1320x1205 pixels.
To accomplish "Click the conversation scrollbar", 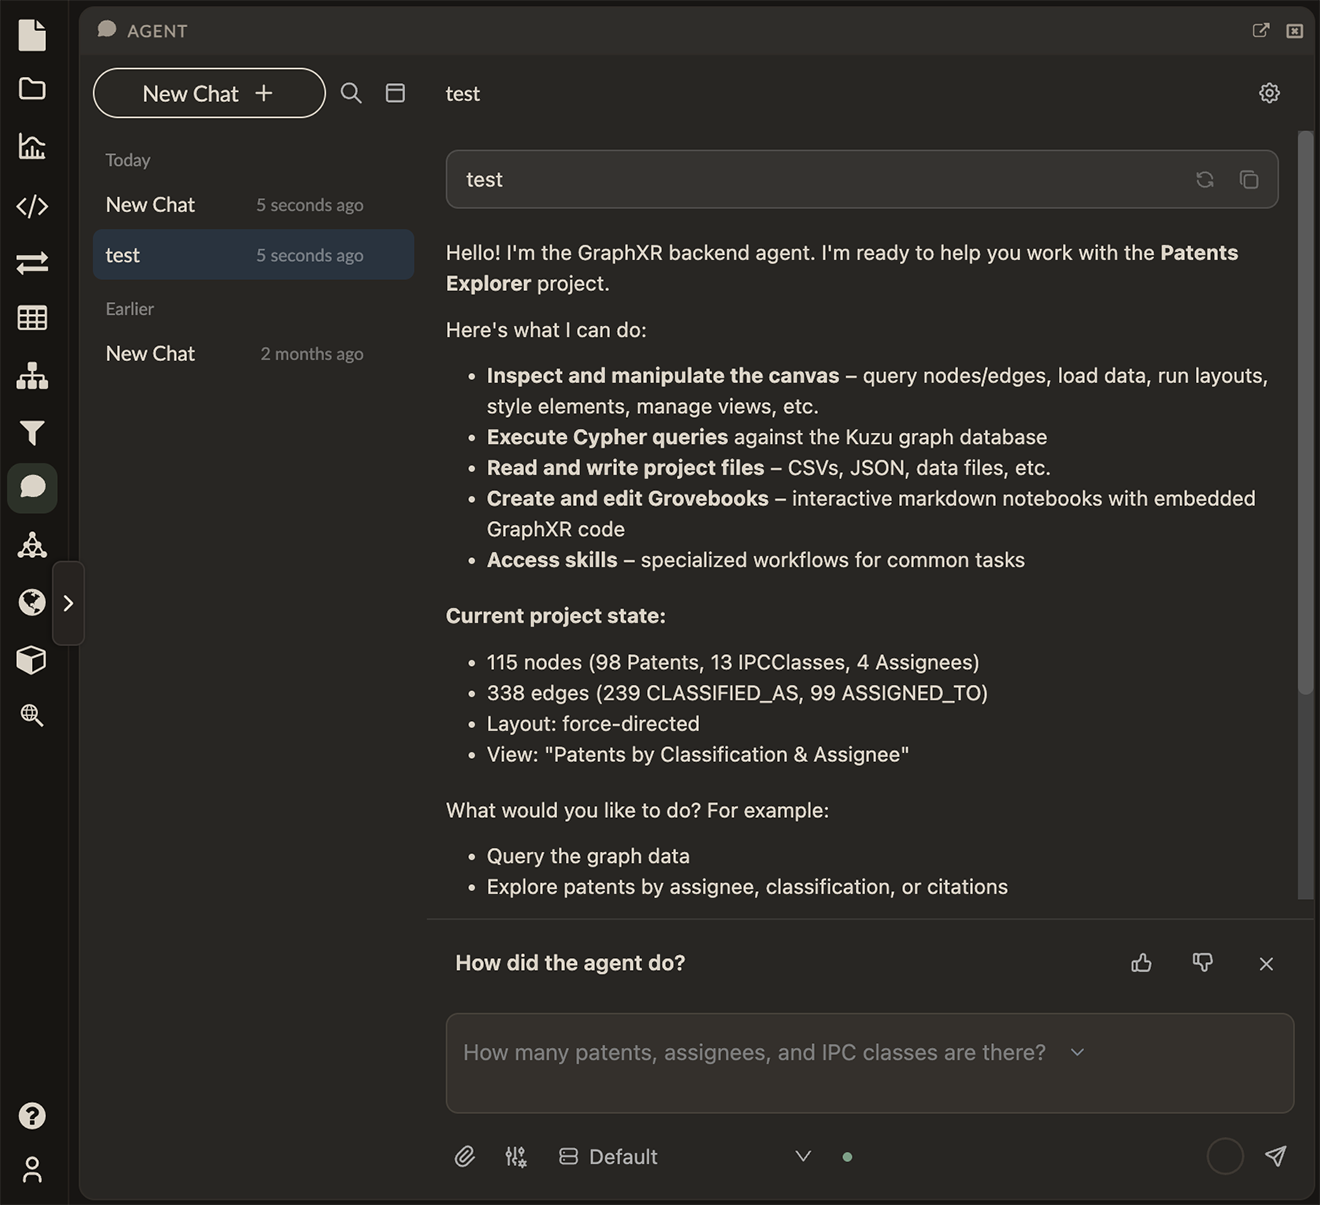I will pos(1305,412).
